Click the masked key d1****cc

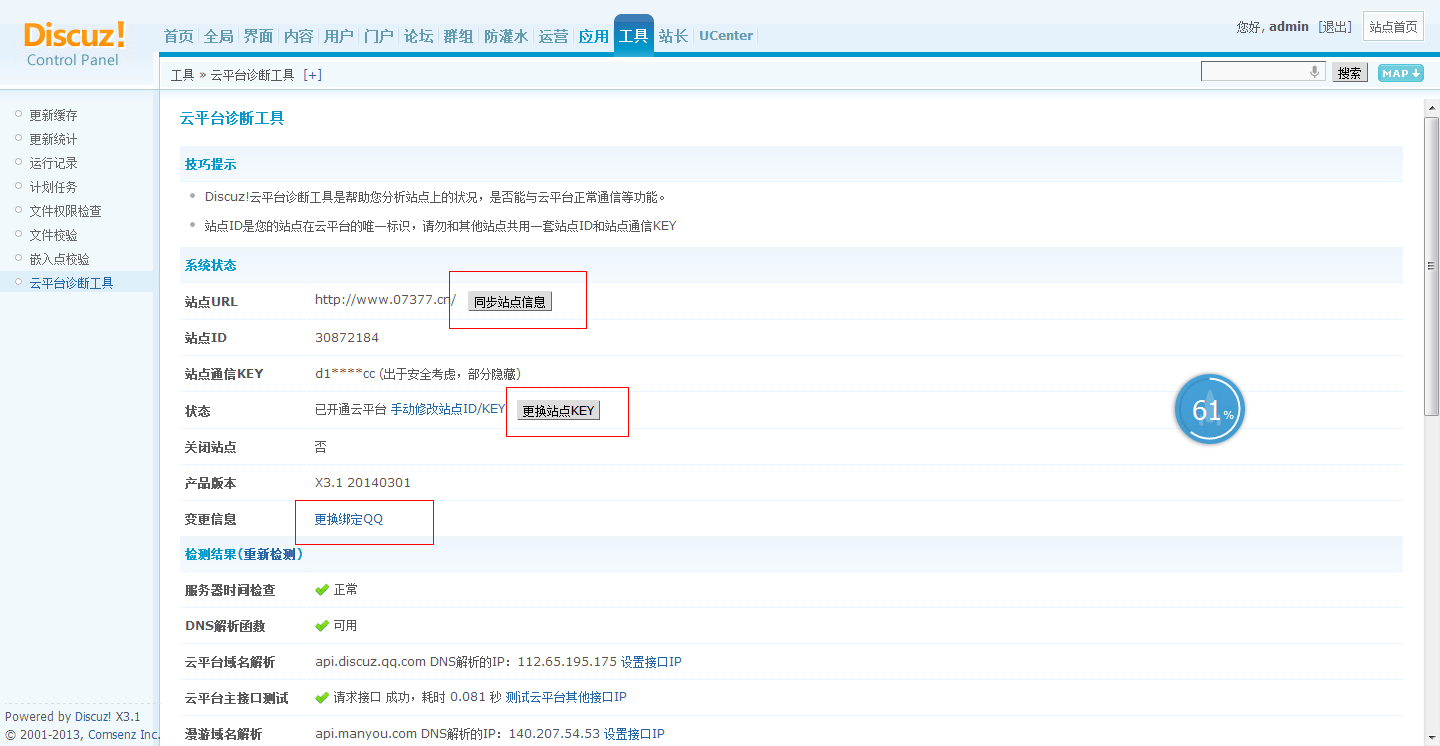tap(345, 374)
